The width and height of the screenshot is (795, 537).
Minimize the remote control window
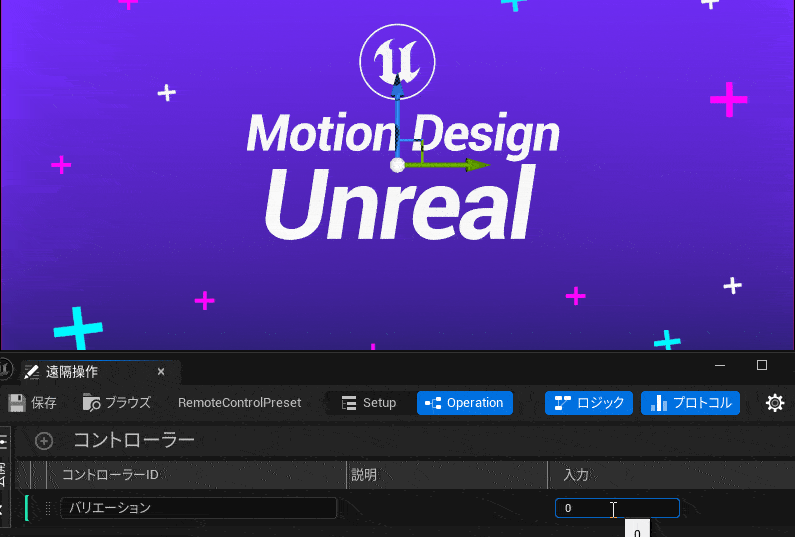pyautogui.click(x=719, y=365)
